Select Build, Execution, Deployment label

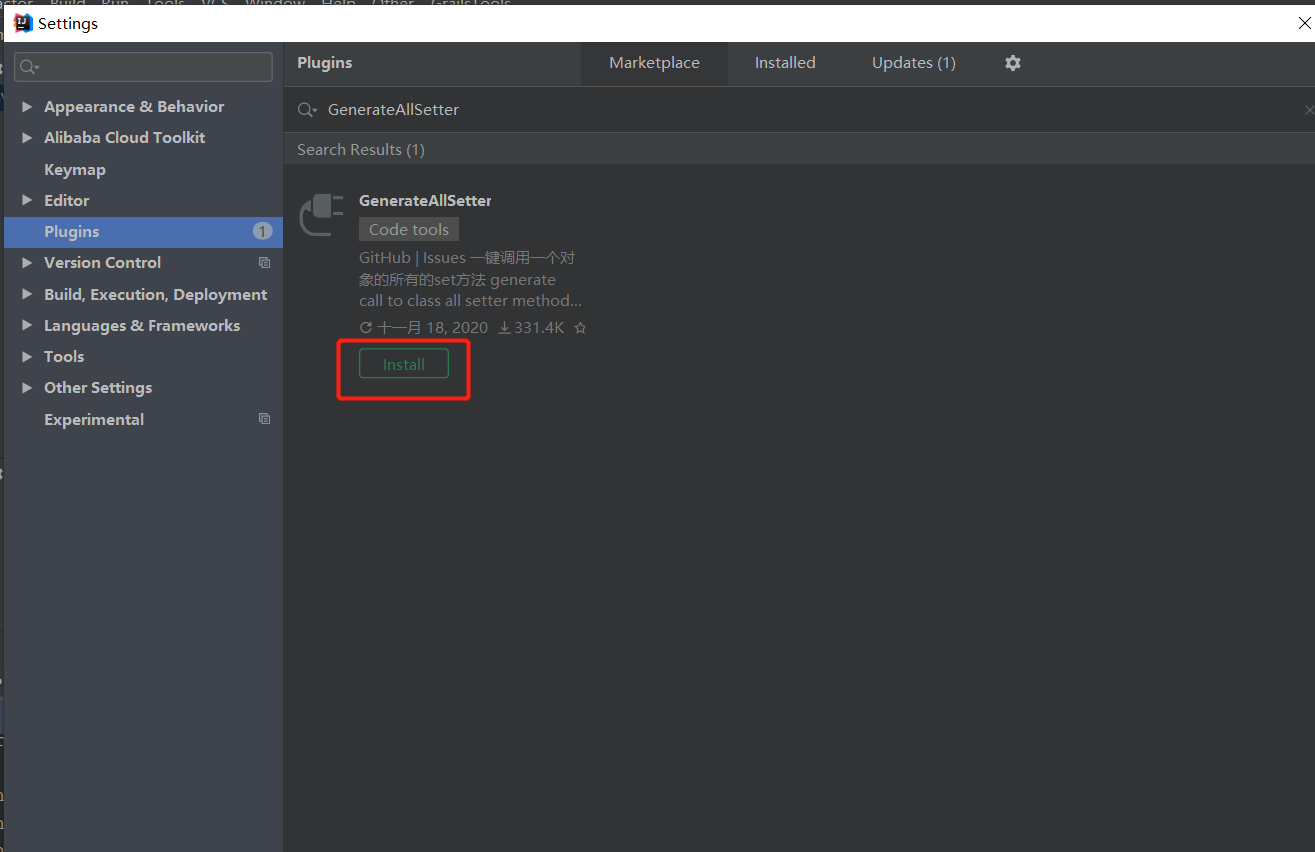coord(156,295)
